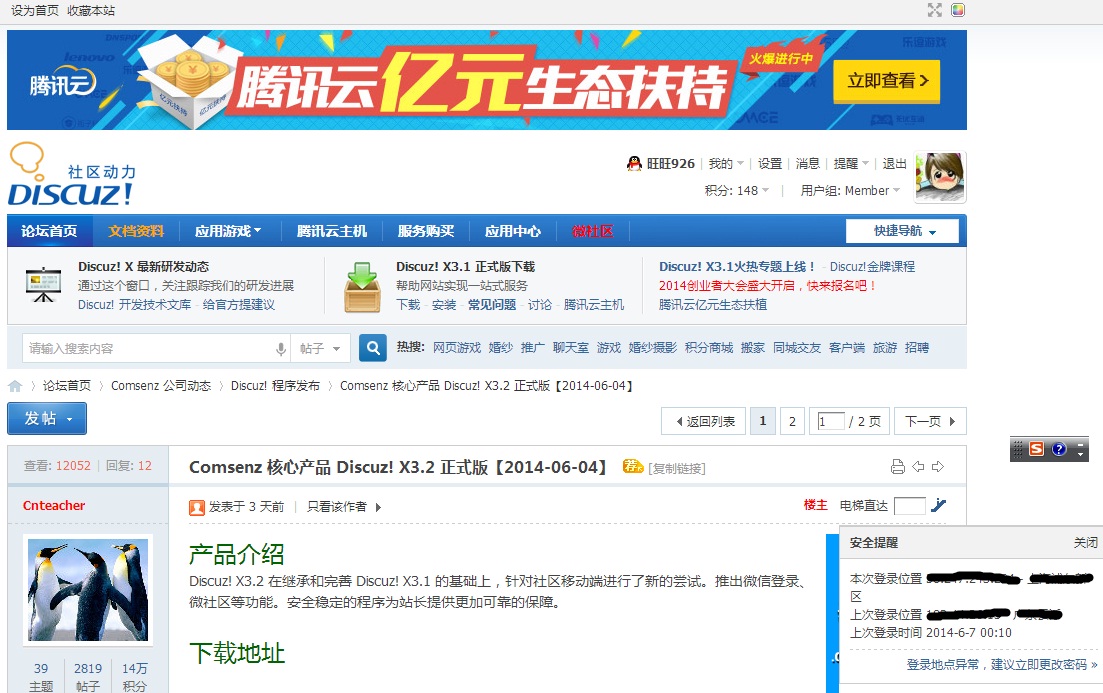Open the 设置 settings link
This screenshot has width=1103, height=693.
click(x=770, y=164)
